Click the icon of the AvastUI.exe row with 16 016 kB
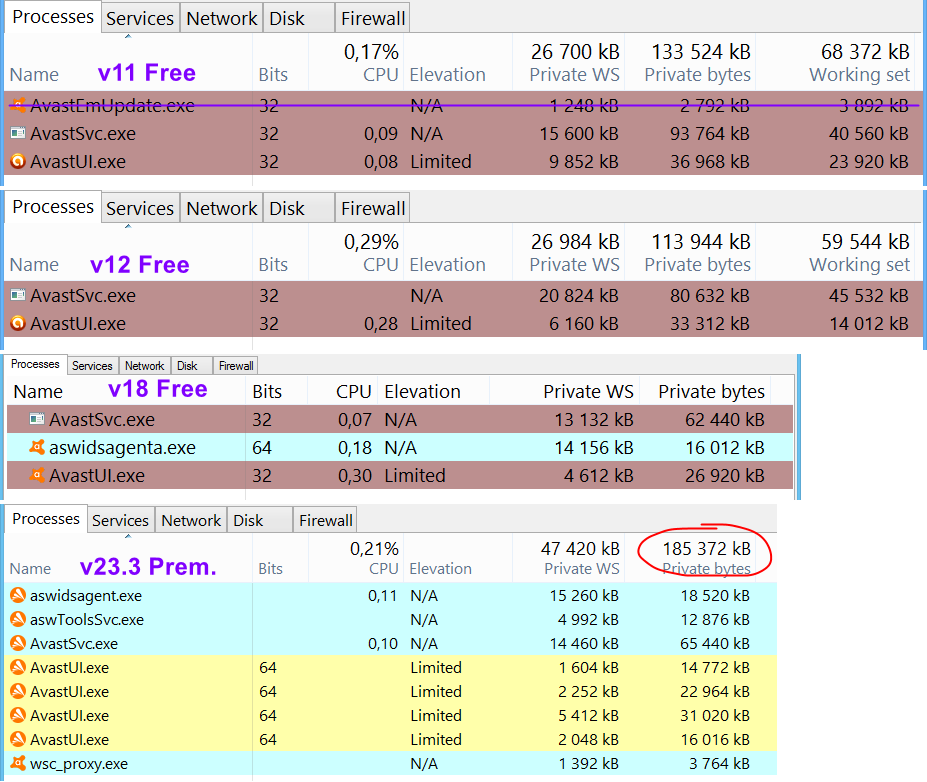The image size is (927, 782). [18, 739]
